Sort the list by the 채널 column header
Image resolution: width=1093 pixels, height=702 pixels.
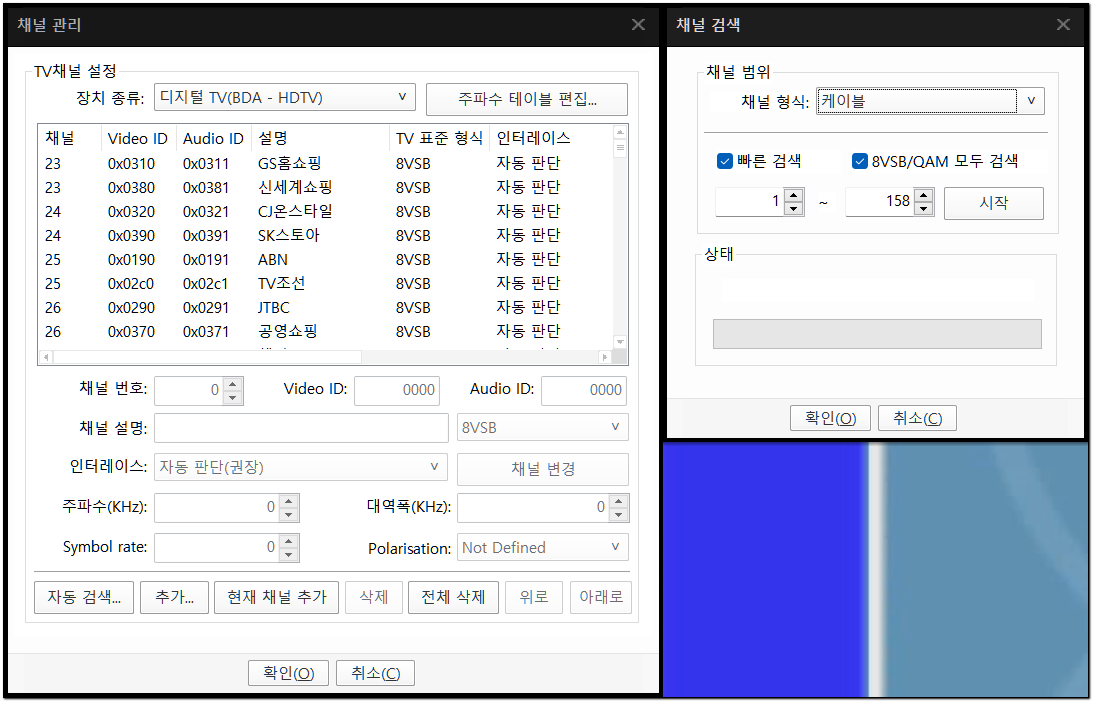pyautogui.click(x=70, y=139)
